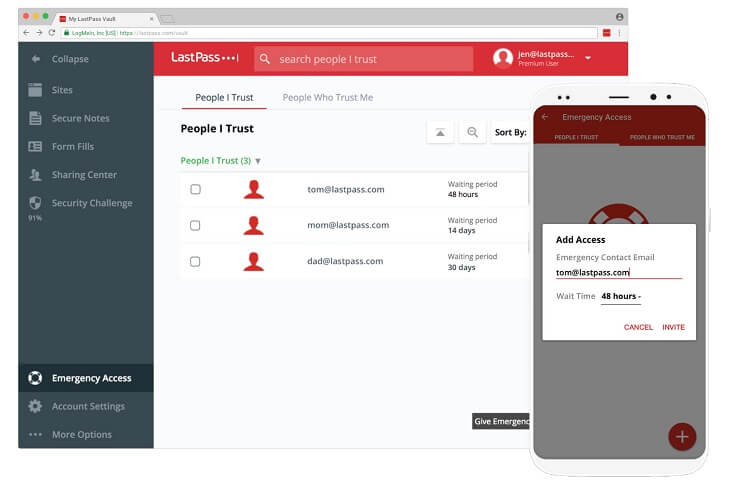Click the mom@lastpass.com email text
The width and height of the screenshot is (729, 500).
[x=348, y=225]
